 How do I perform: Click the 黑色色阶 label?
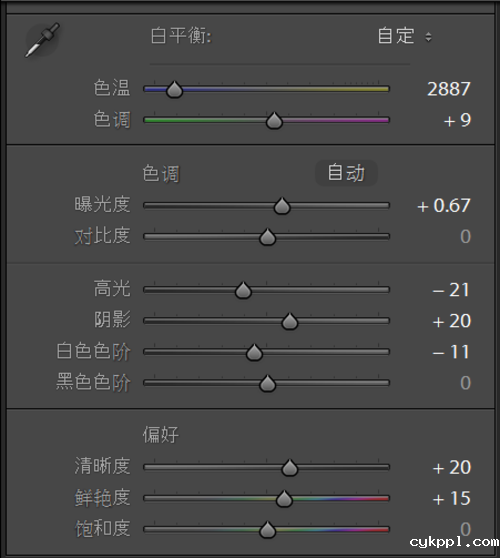tap(93, 382)
